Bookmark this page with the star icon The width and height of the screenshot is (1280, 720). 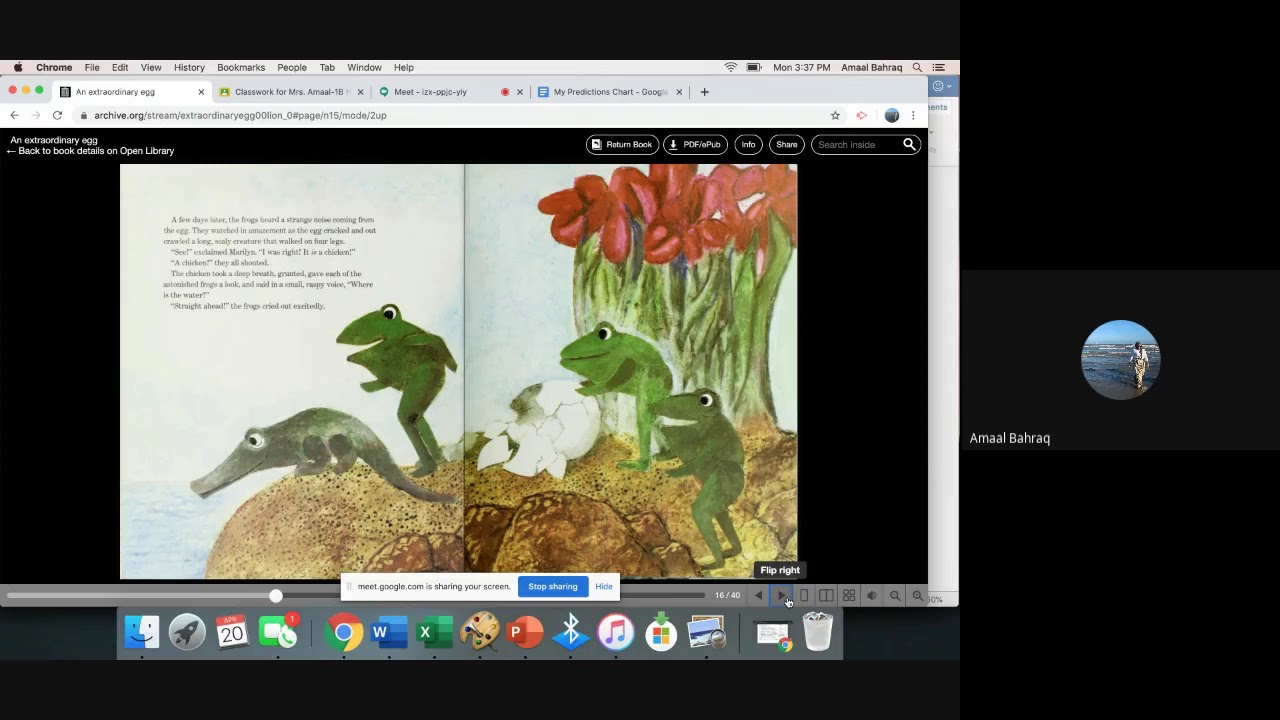[835, 116]
